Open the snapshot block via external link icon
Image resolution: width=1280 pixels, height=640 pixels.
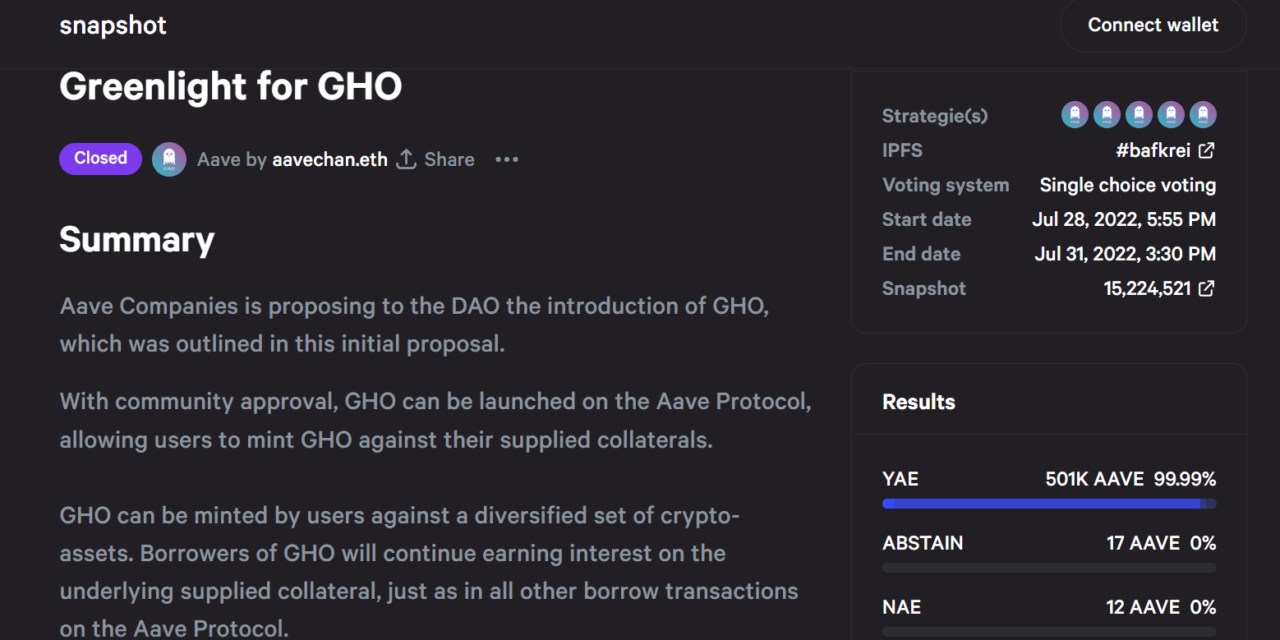pyautogui.click(x=1206, y=288)
